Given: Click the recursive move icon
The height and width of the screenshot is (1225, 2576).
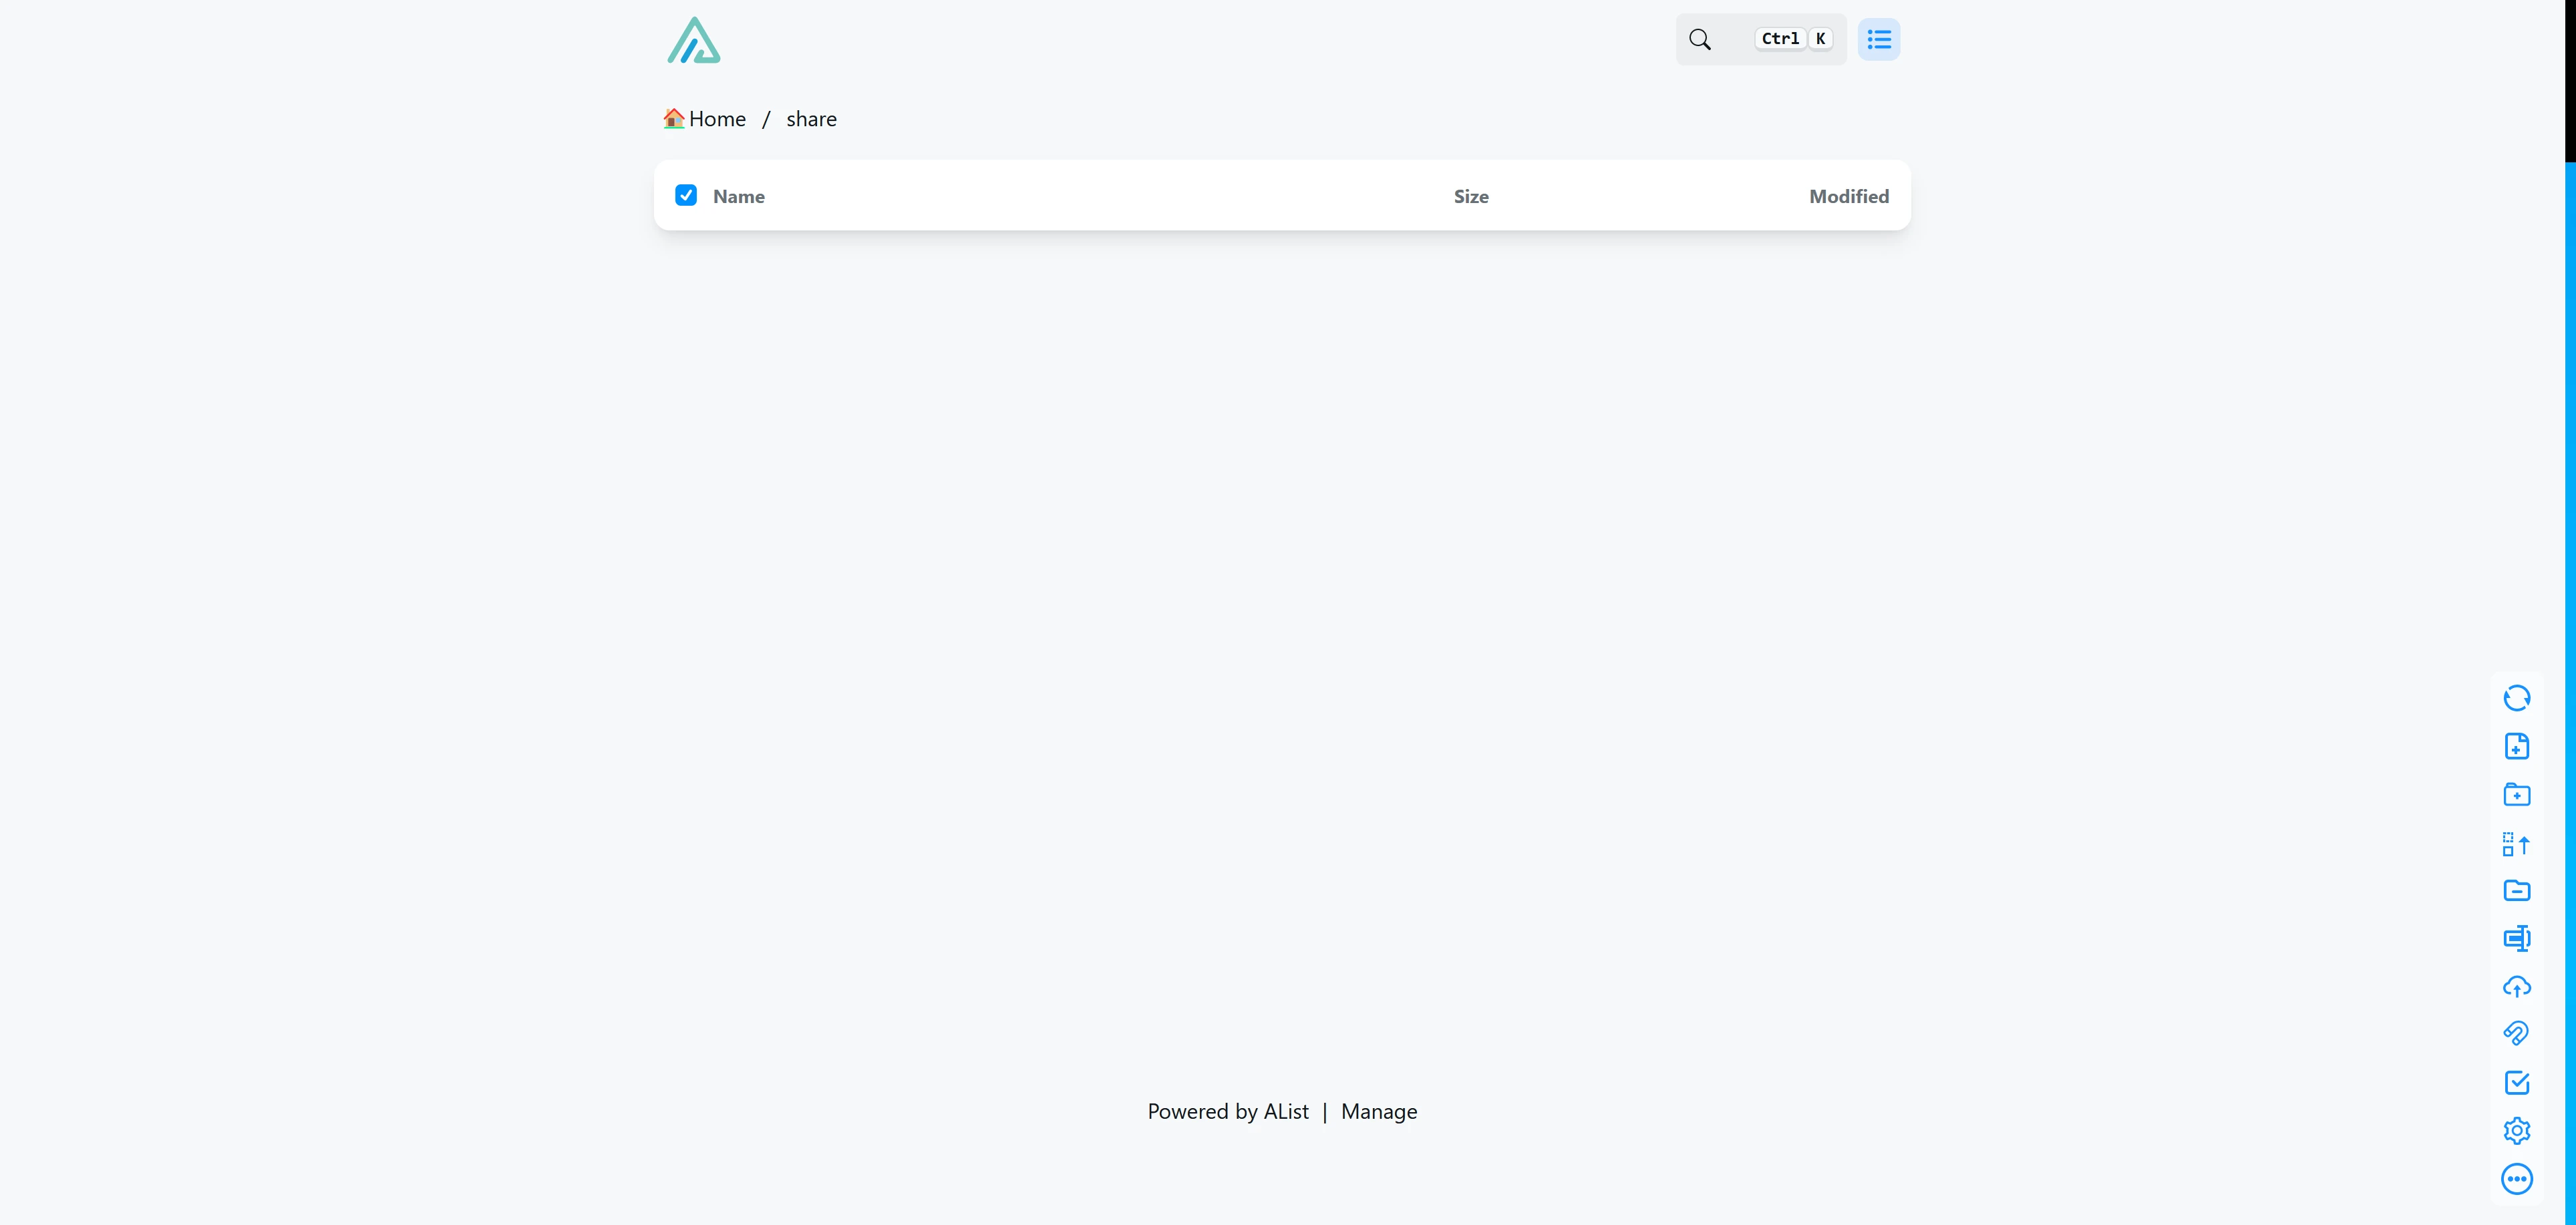Looking at the screenshot, I should coord(2516,844).
